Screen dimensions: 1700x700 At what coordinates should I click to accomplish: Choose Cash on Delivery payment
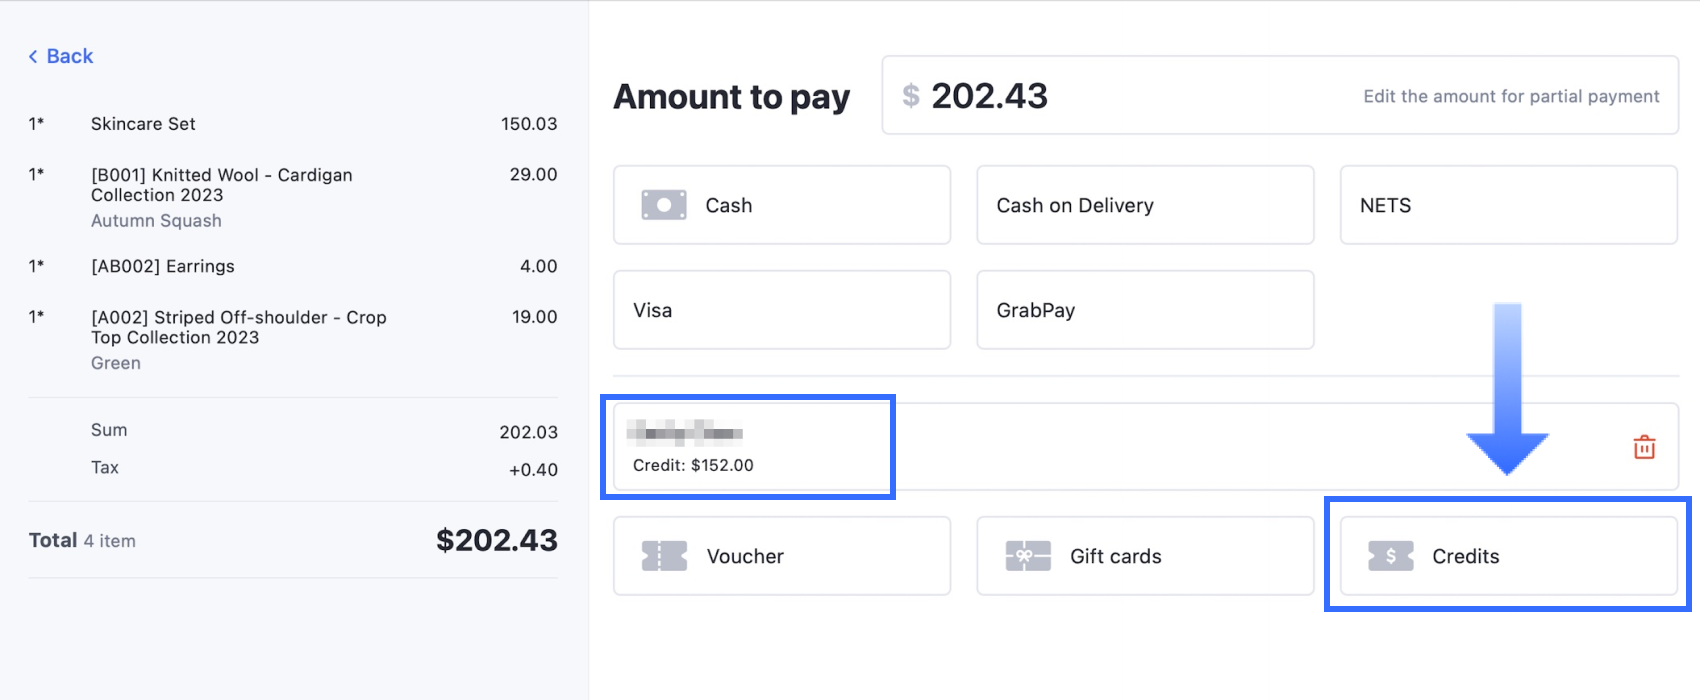1144,205
